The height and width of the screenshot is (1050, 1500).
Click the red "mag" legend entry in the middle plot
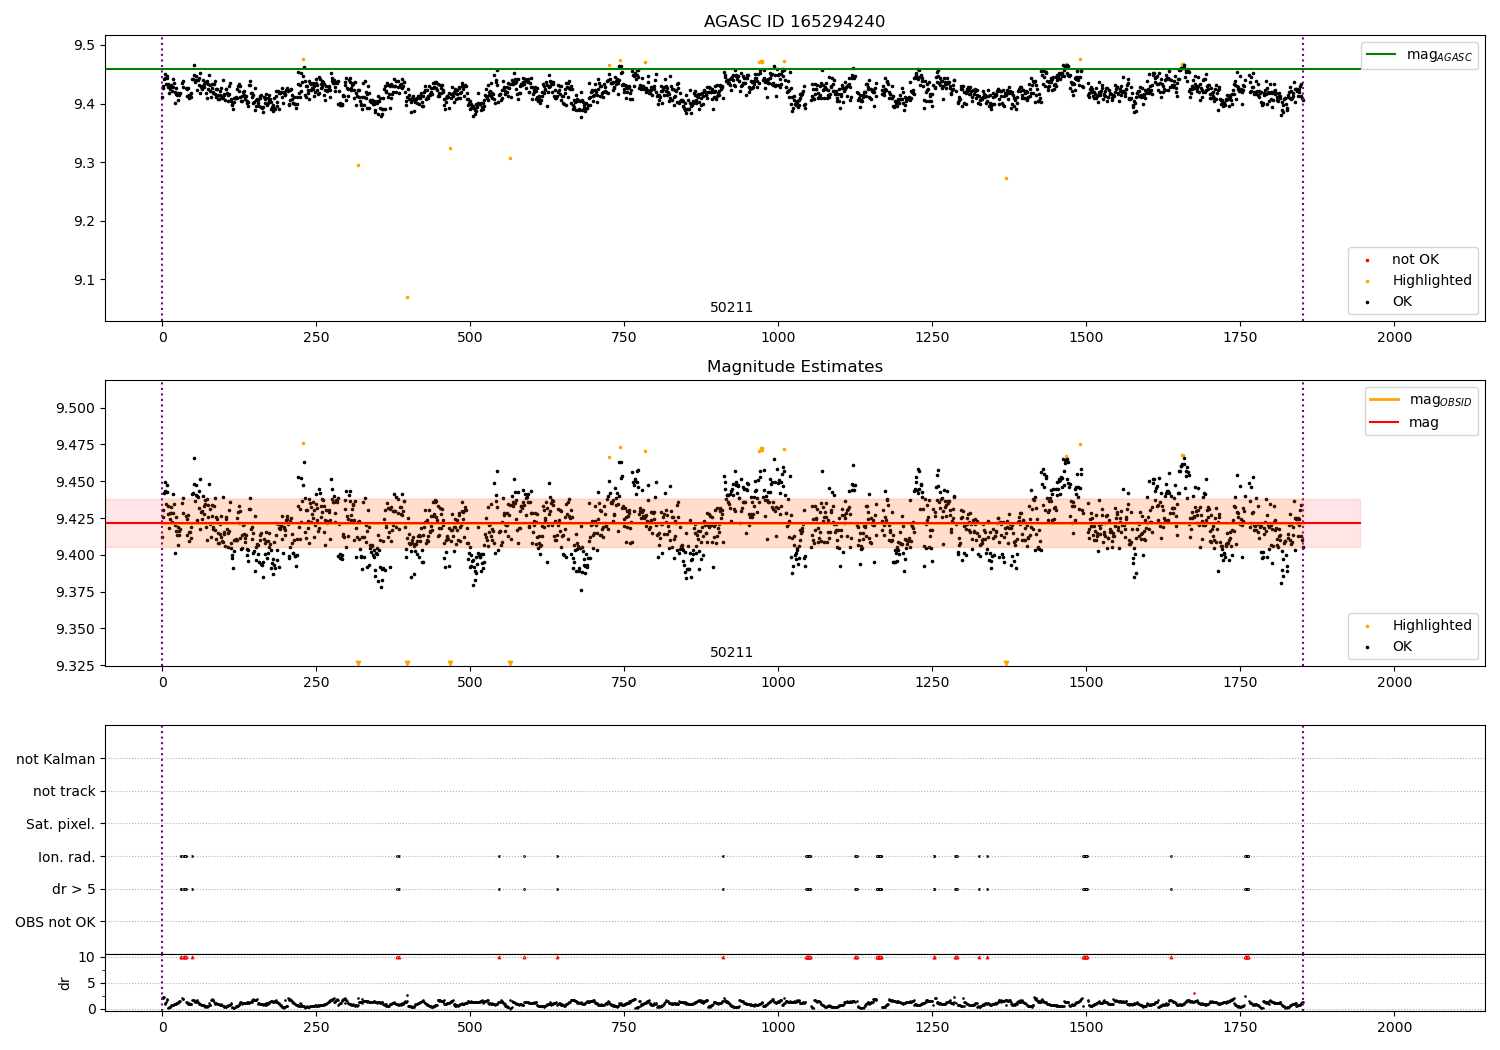(1424, 423)
